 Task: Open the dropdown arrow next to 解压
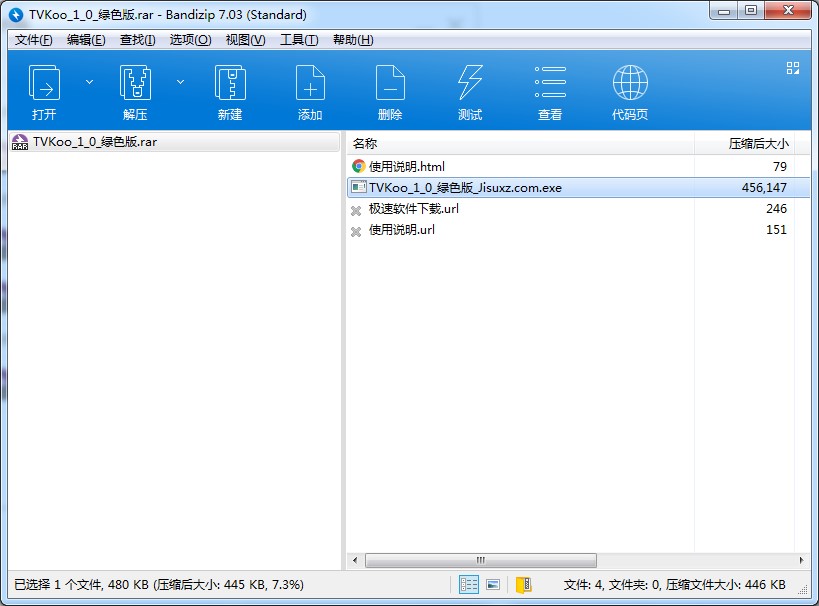[x=180, y=82]
